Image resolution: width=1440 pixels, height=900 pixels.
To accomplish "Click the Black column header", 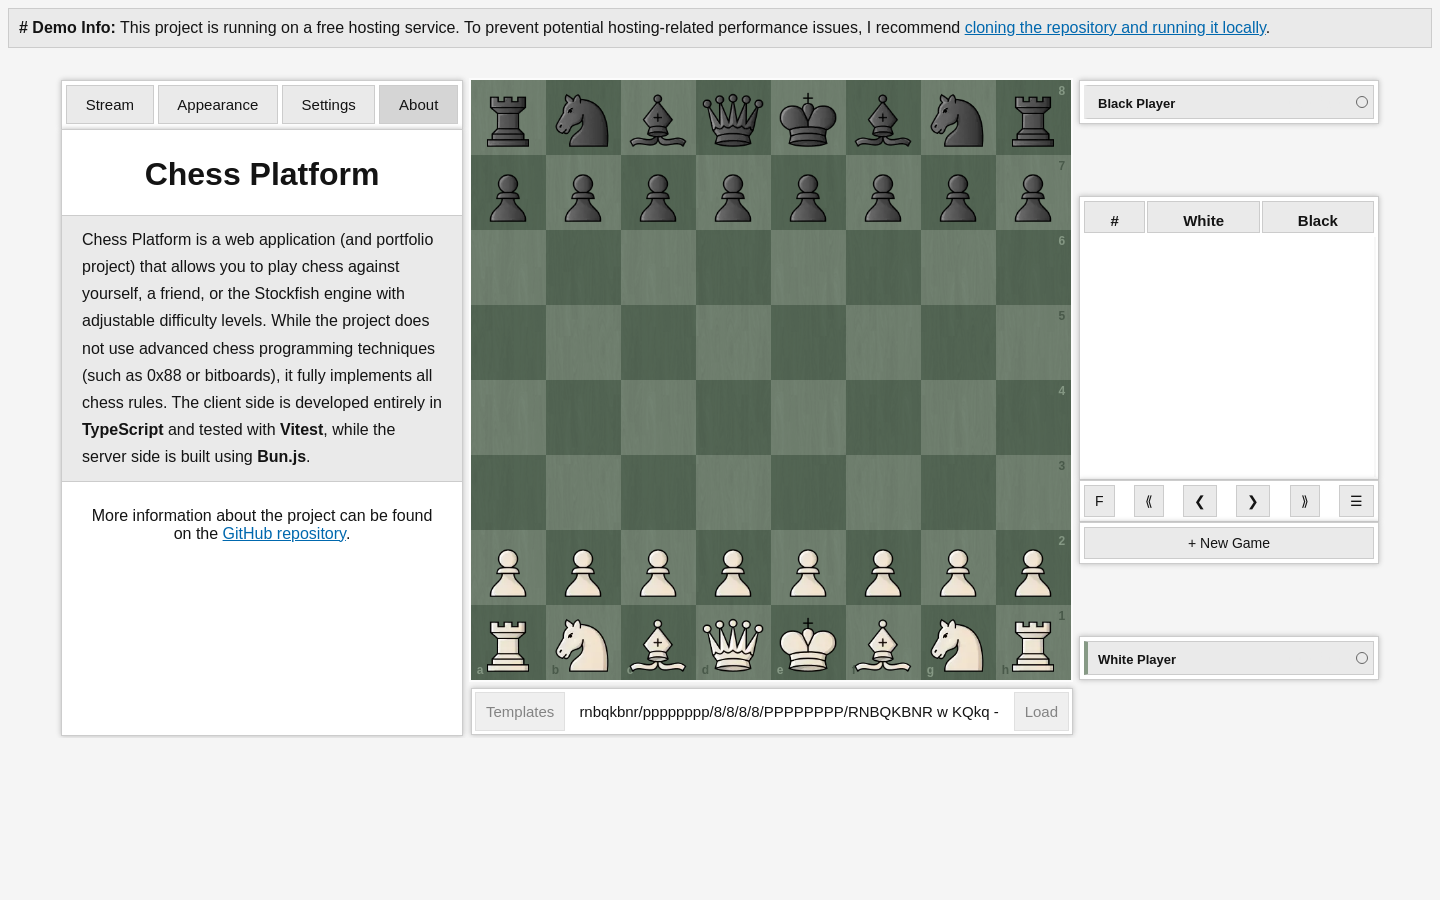I will pyautogui.click(x=1318, y=218).
